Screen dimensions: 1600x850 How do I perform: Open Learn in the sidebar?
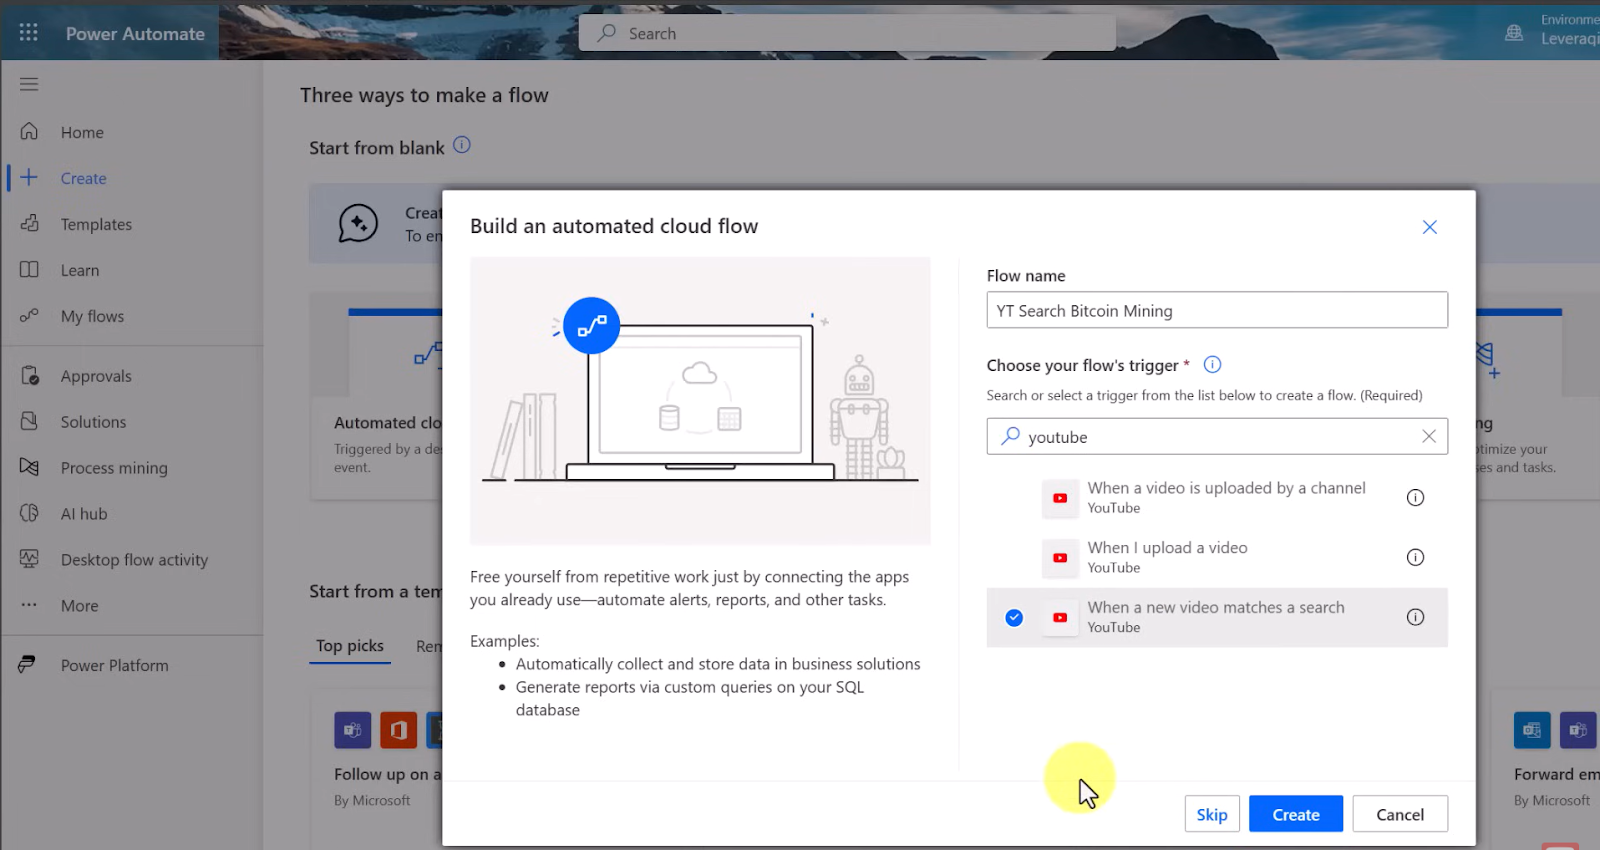coord(80,270)
